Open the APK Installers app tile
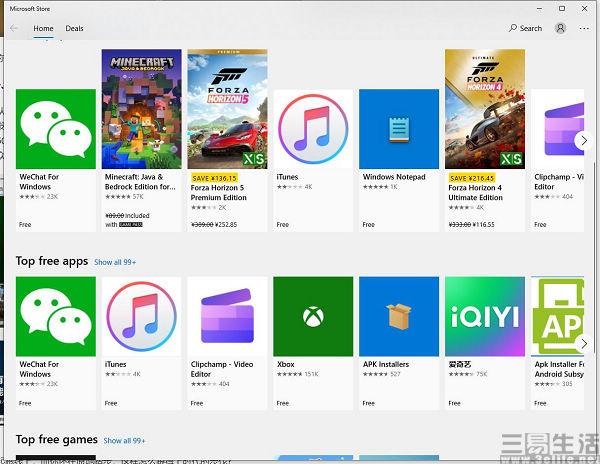This screenshot has height=464, width=600. [399, 316]
